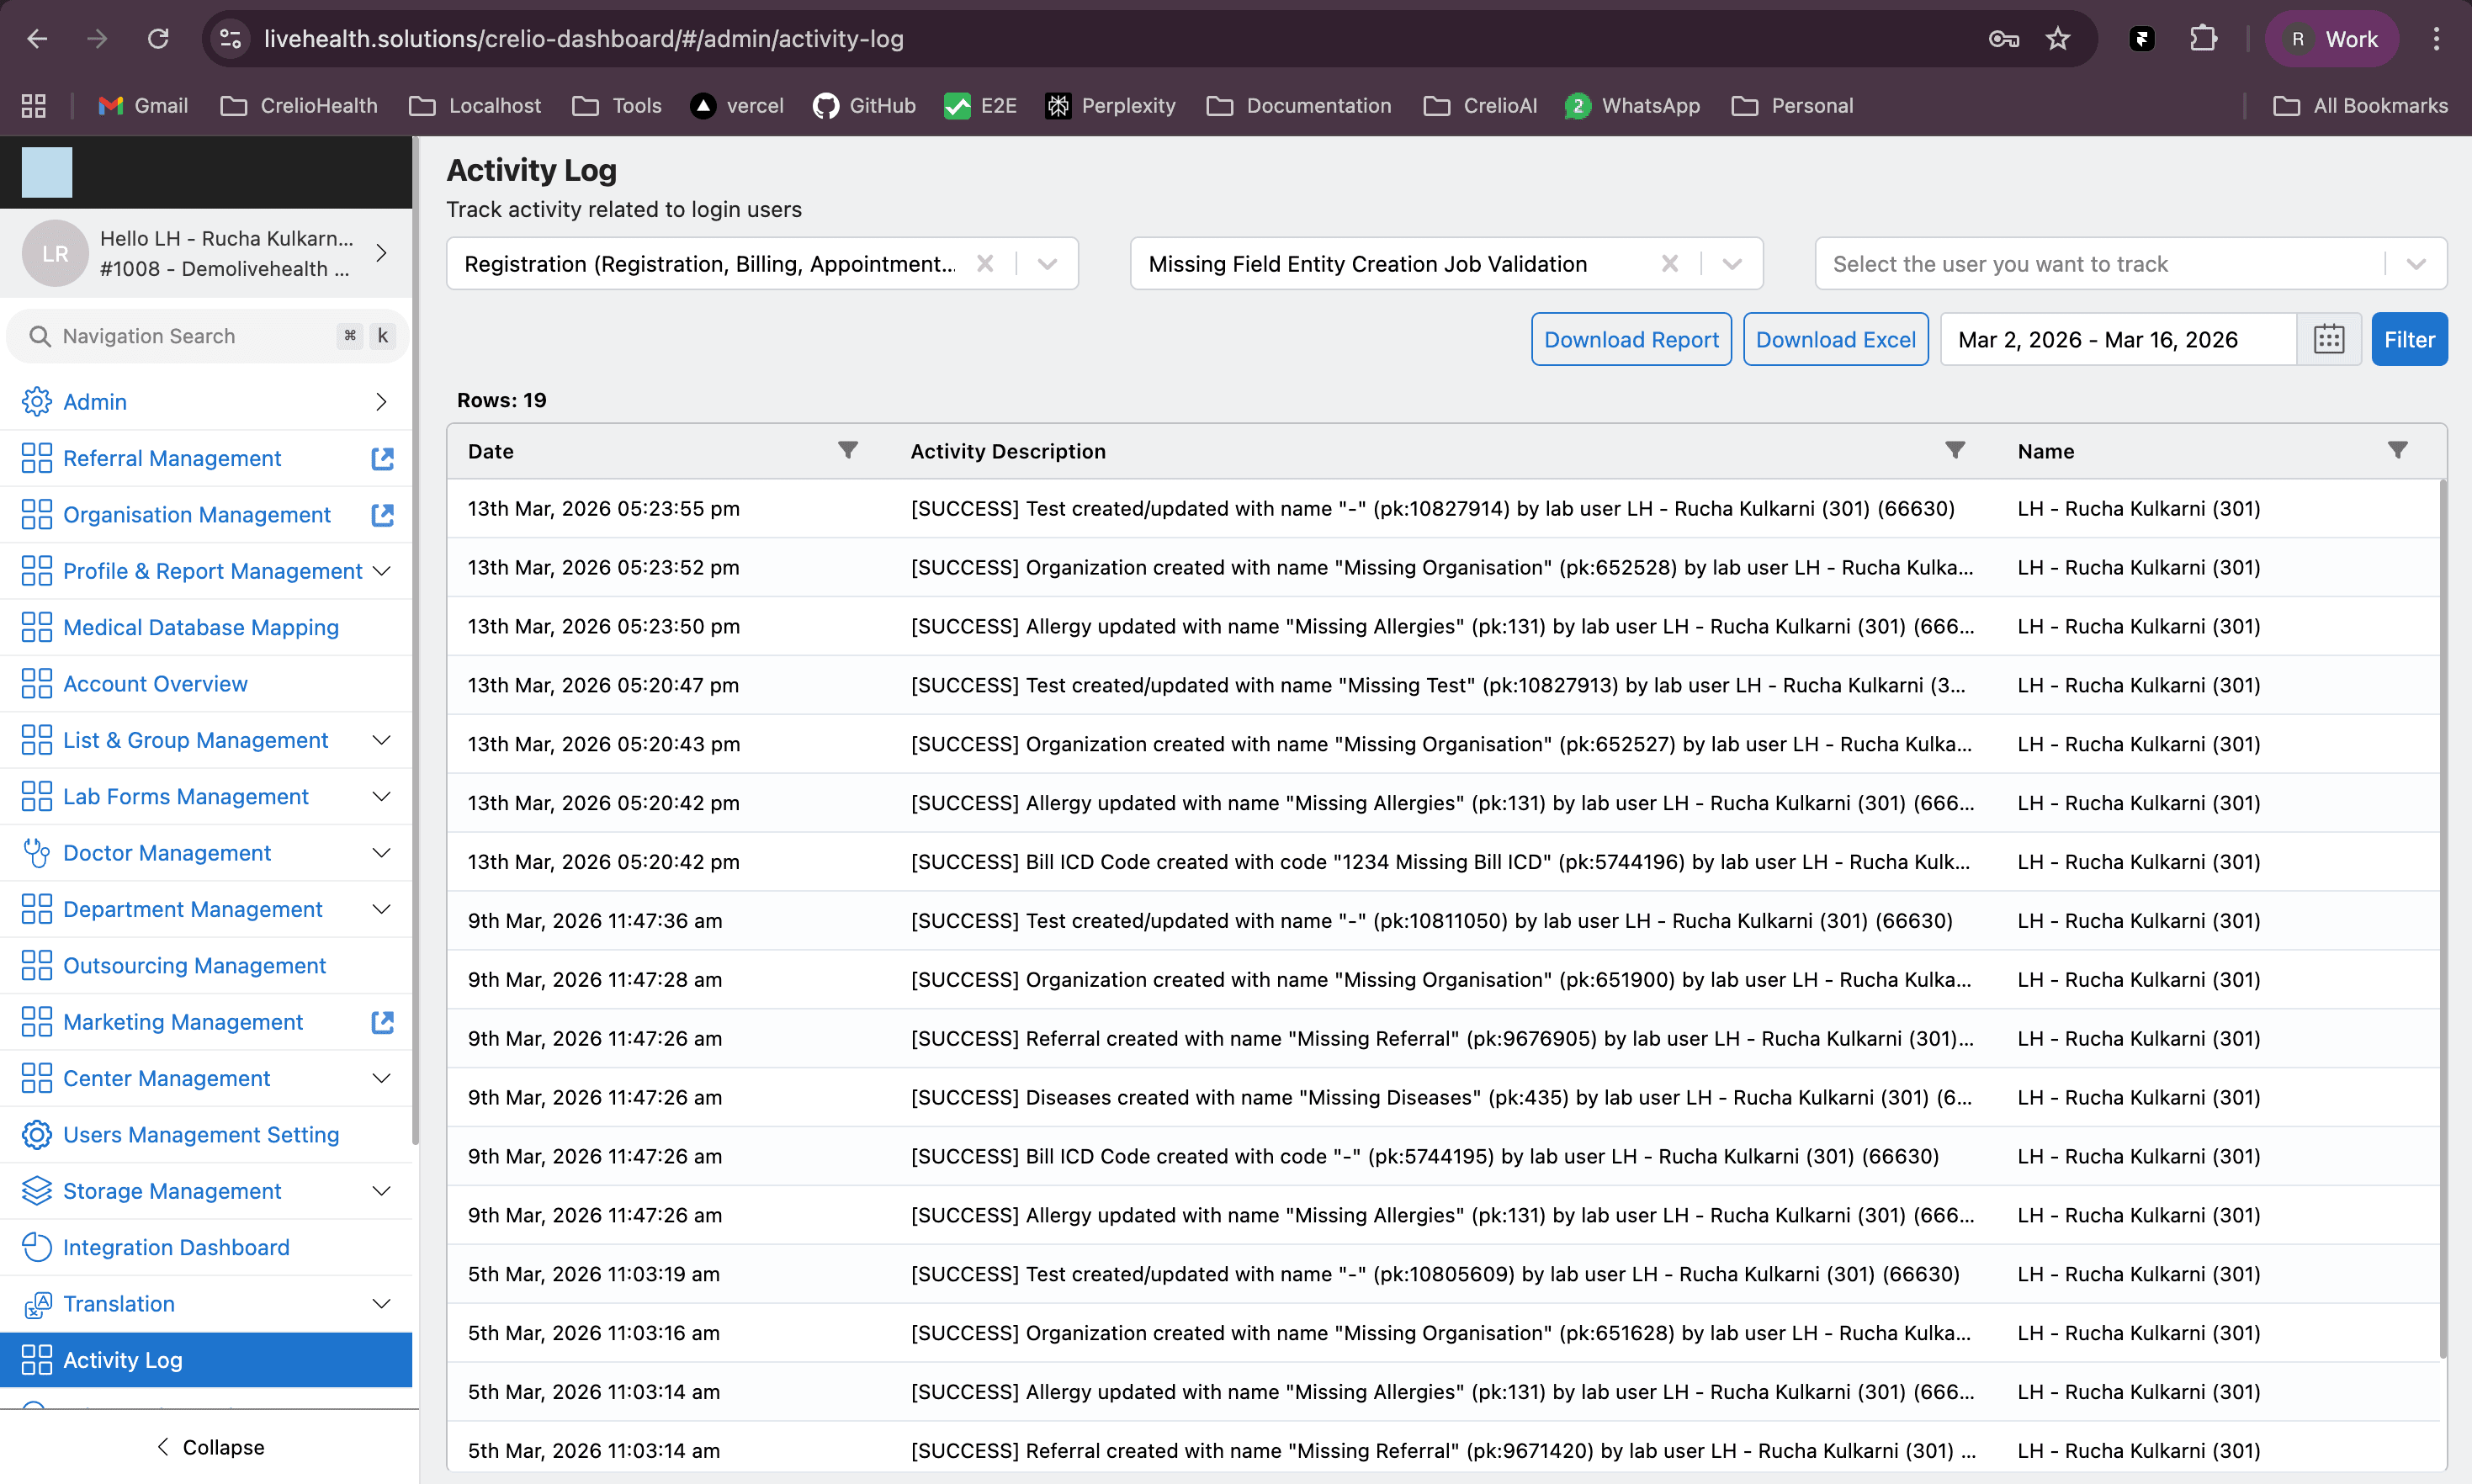The width and height of the screenshot is (2472, 1484).
Task: Click the site info icon in address bar
Action: point(230,39)
